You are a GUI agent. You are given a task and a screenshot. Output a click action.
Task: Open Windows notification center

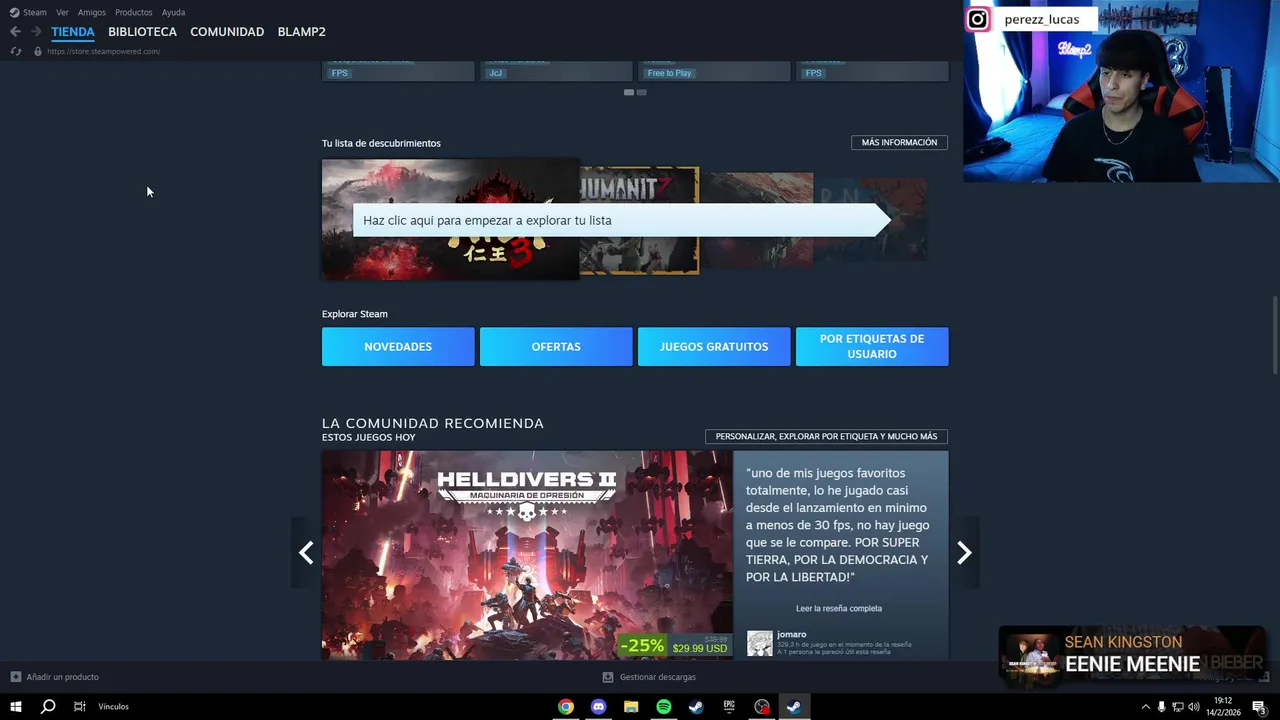1259,707
